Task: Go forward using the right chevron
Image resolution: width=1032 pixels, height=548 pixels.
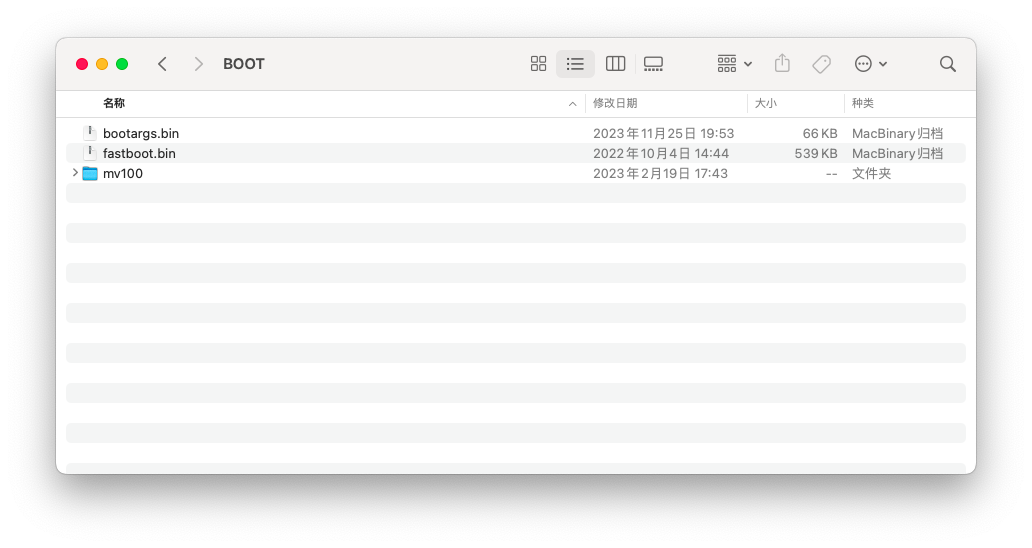Action: (x=198, y=64)
